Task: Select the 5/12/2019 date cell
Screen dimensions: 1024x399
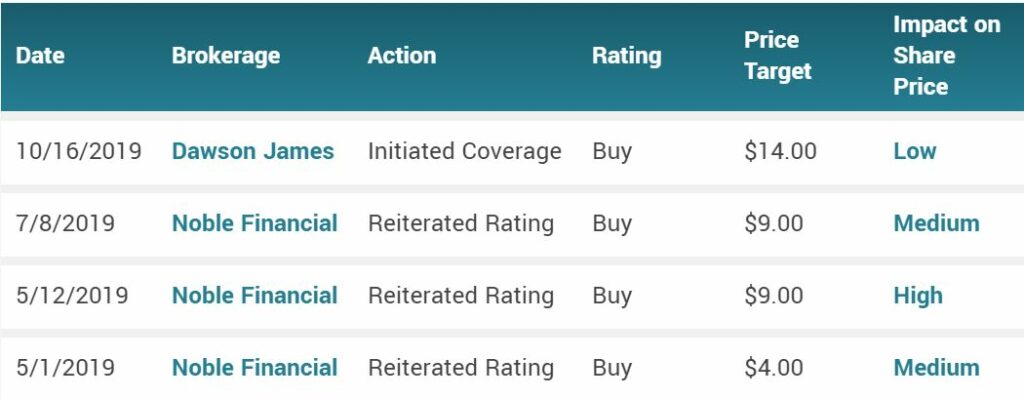Action: [72, 295]
